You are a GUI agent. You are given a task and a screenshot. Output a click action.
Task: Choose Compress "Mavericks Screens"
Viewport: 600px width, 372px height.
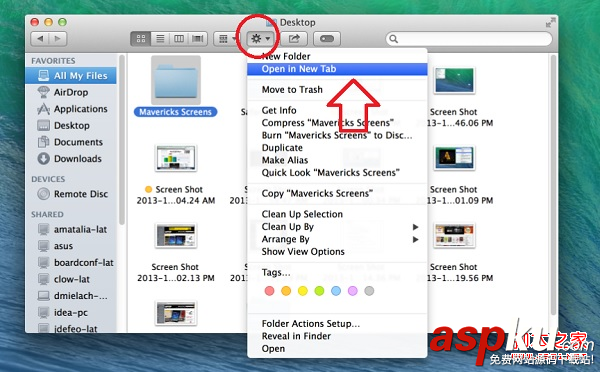(337, 123)
